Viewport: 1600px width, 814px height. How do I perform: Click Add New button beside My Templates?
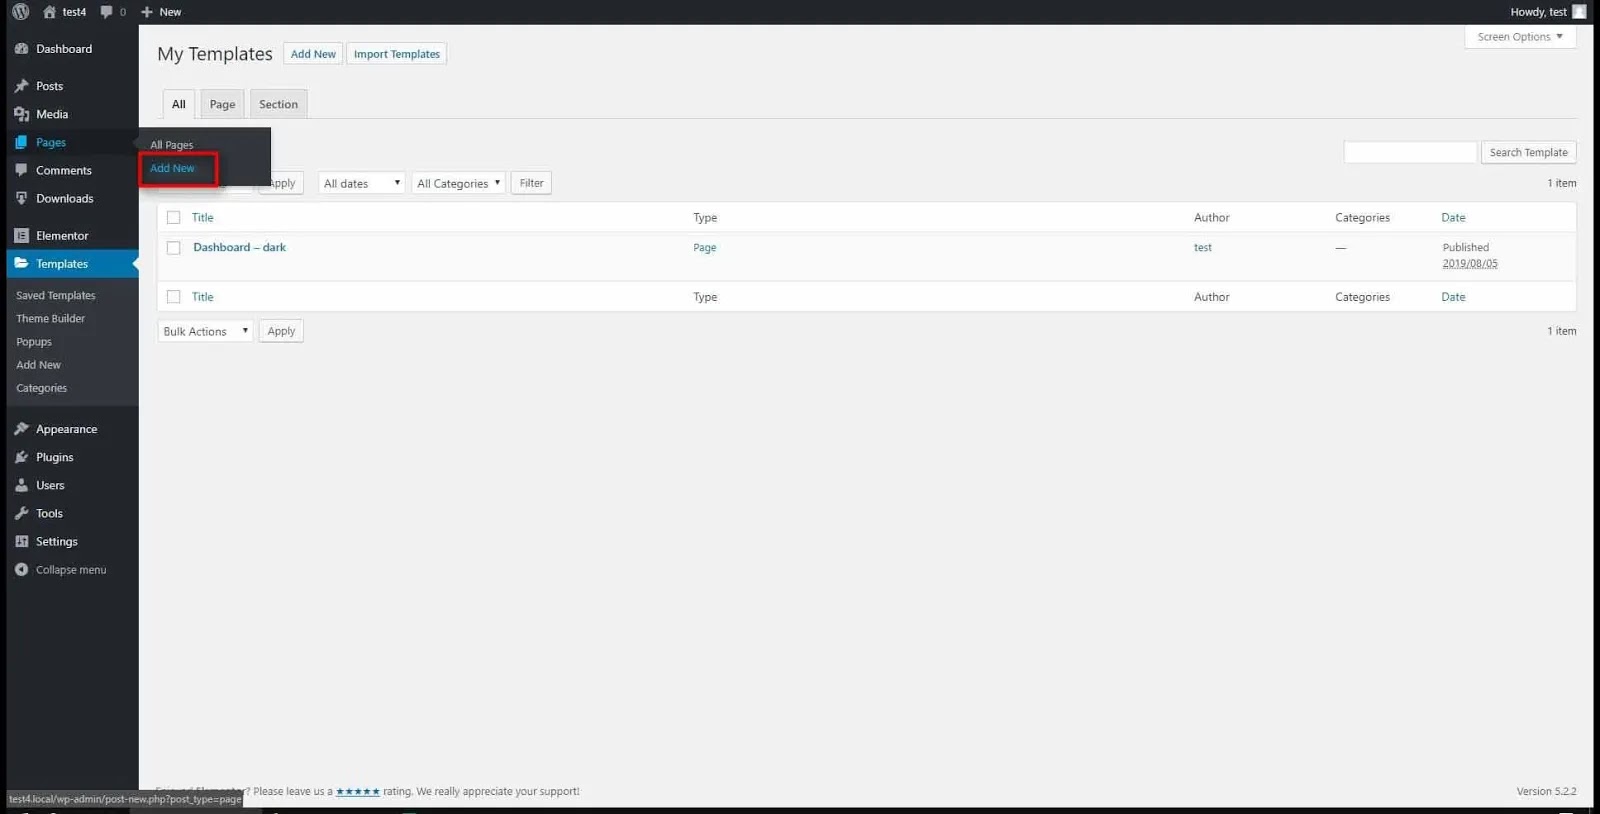pos(313,54)
